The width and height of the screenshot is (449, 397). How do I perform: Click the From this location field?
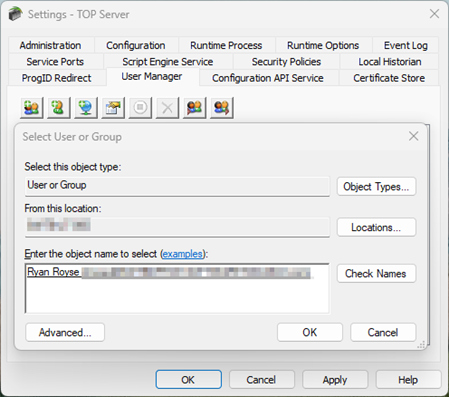[x=177, y=227]
